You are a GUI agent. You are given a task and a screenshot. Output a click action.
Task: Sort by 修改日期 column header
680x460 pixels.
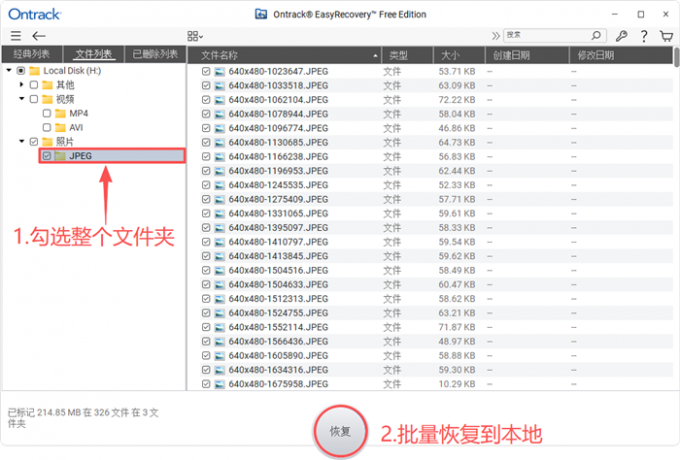[620, 55]
